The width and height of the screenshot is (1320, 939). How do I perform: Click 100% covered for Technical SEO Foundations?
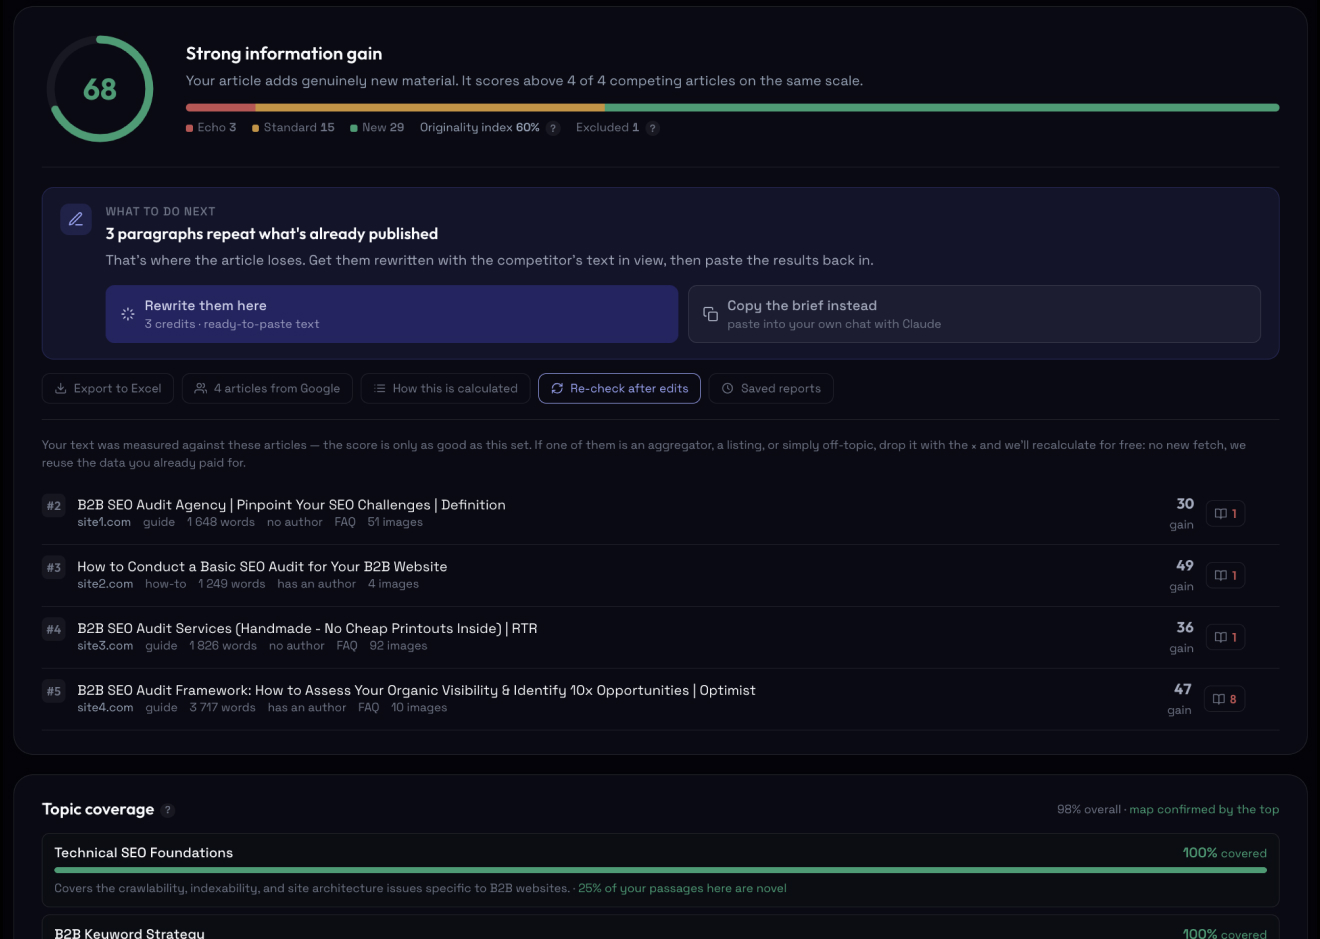tap(1225, 853)
